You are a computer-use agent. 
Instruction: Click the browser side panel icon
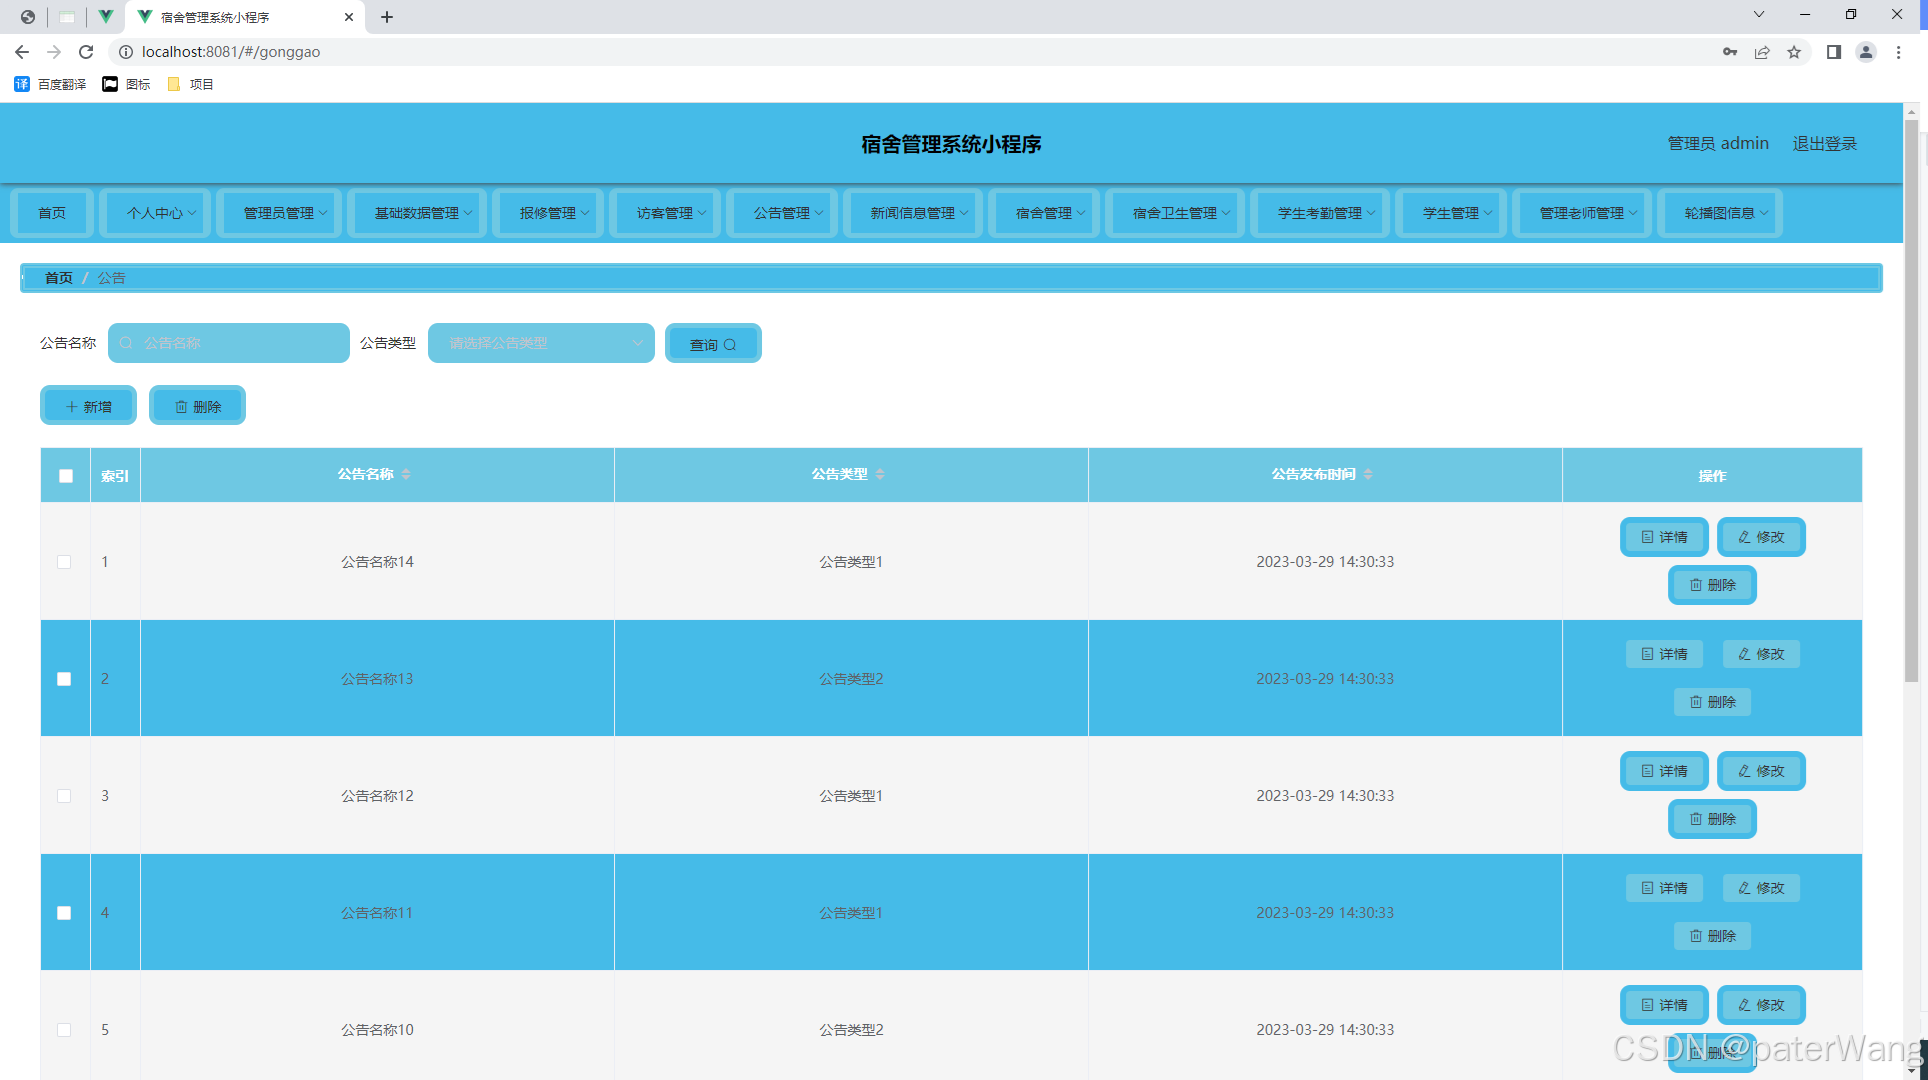(1833, 52)
